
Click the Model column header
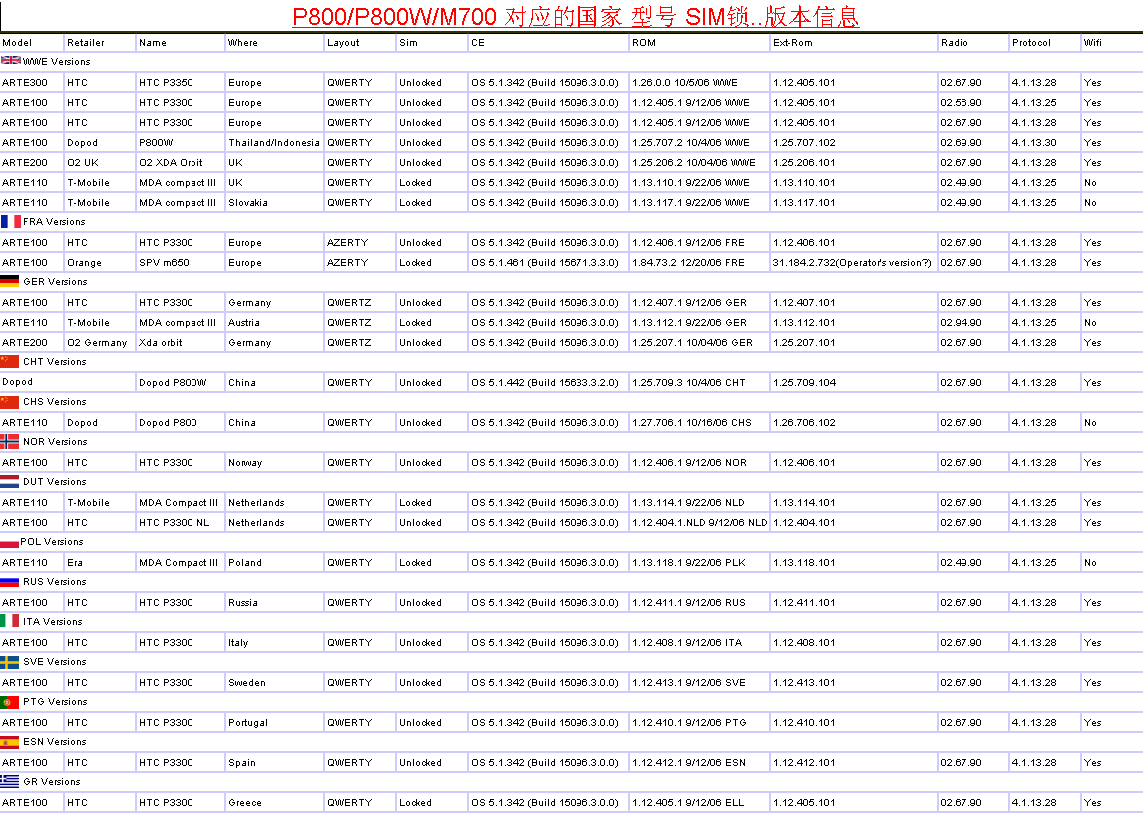(17, 42)
